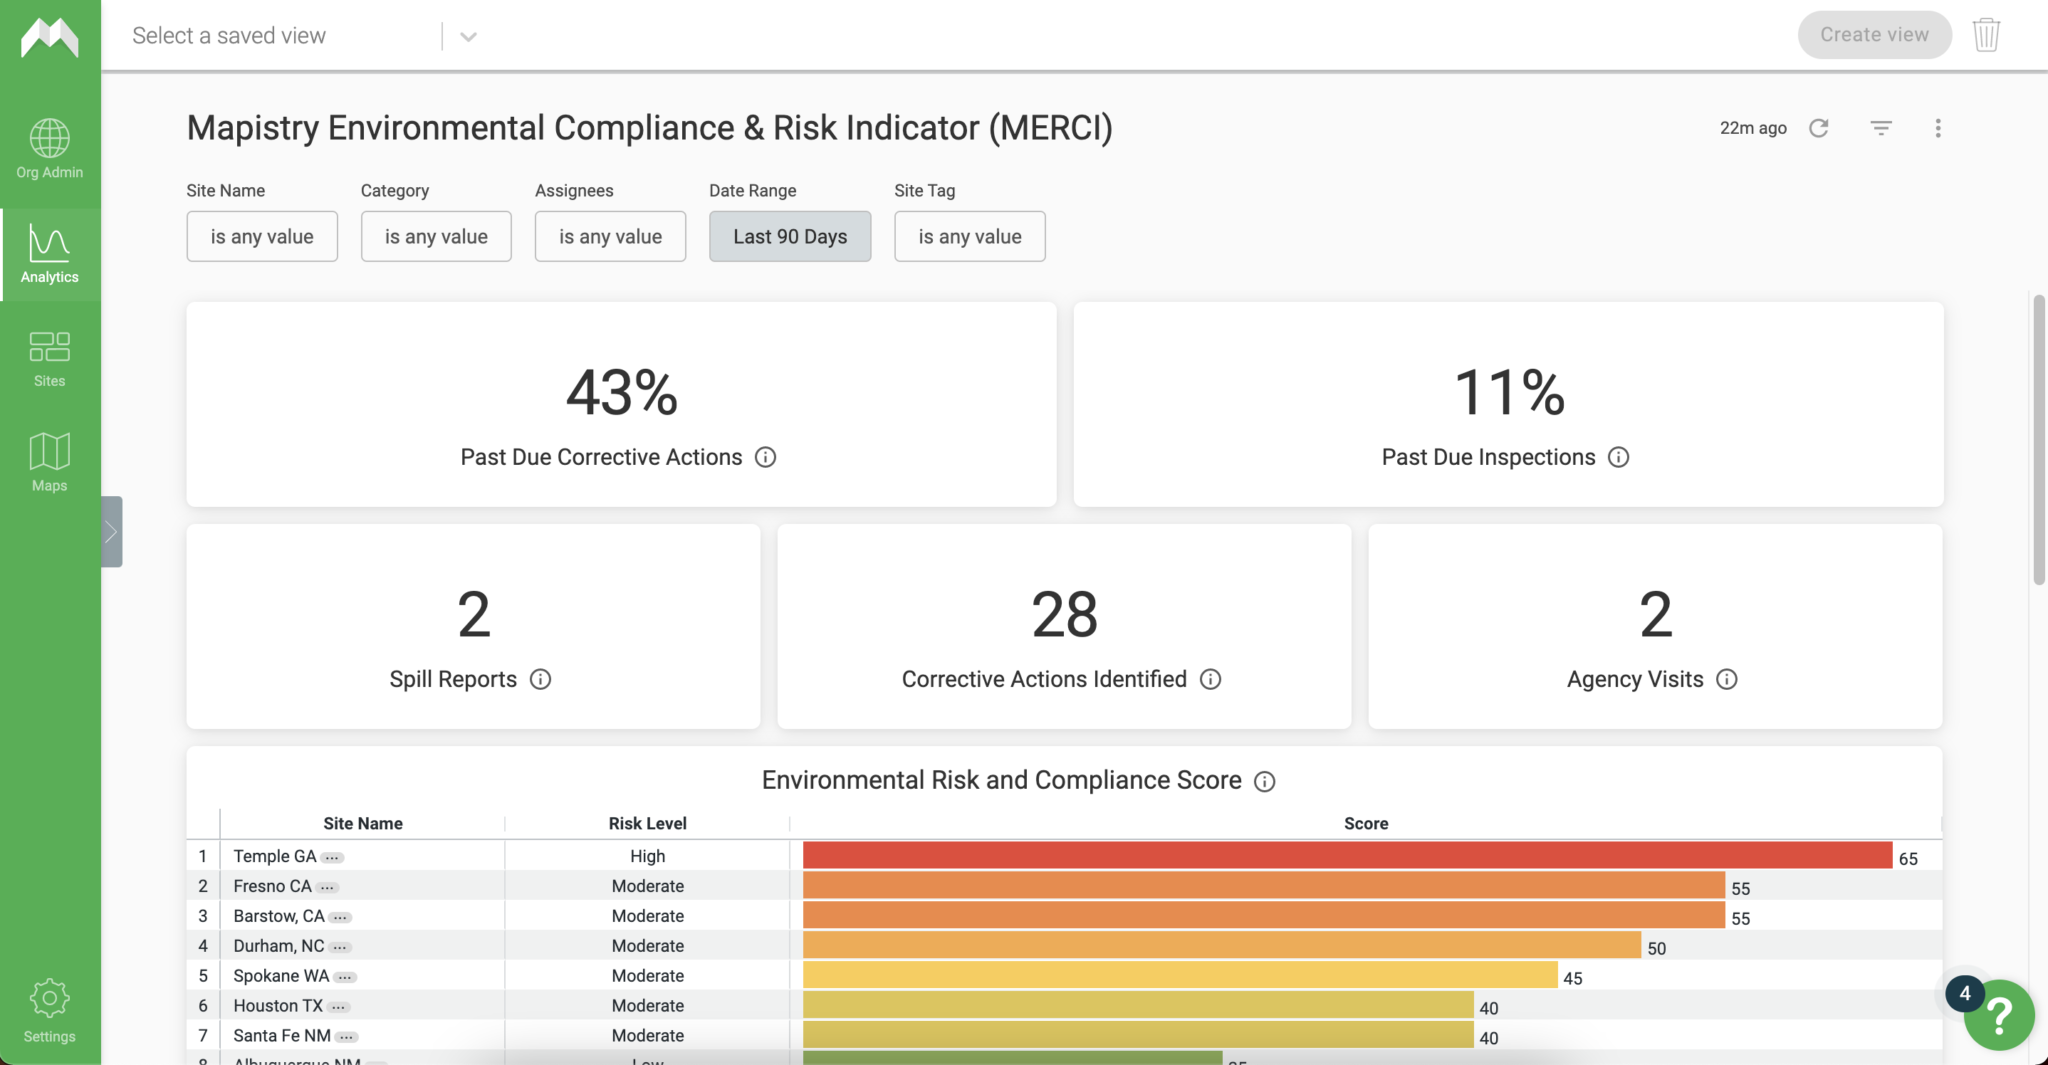Sort by the Site Name column header
This screenshot has width=2048, height=1065.
(x=363, y=823)
